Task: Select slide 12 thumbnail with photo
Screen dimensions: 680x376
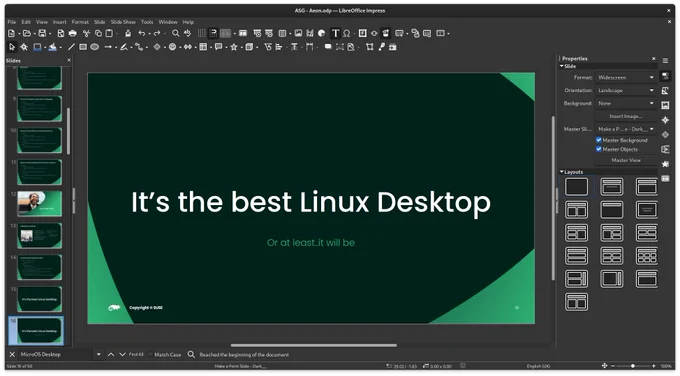Action: click(x=39, y=203)
